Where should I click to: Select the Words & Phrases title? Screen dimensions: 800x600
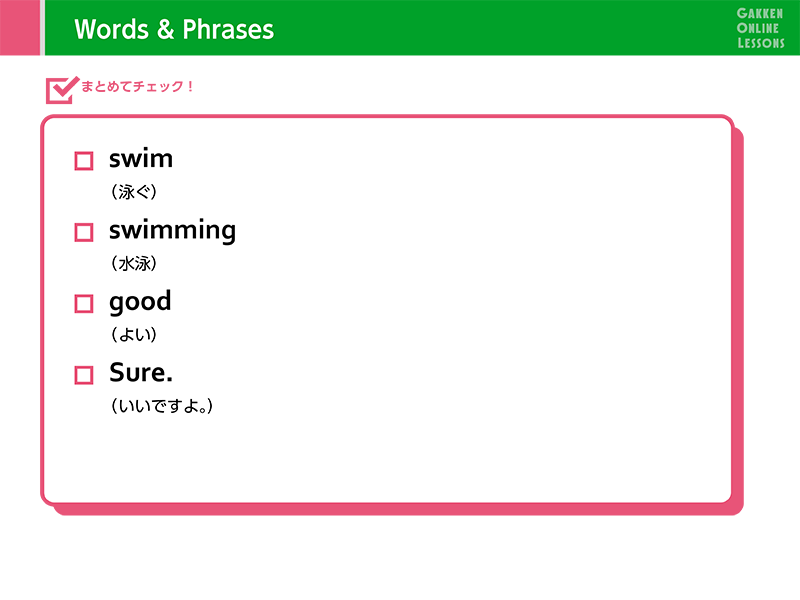[x=174, y=29]
